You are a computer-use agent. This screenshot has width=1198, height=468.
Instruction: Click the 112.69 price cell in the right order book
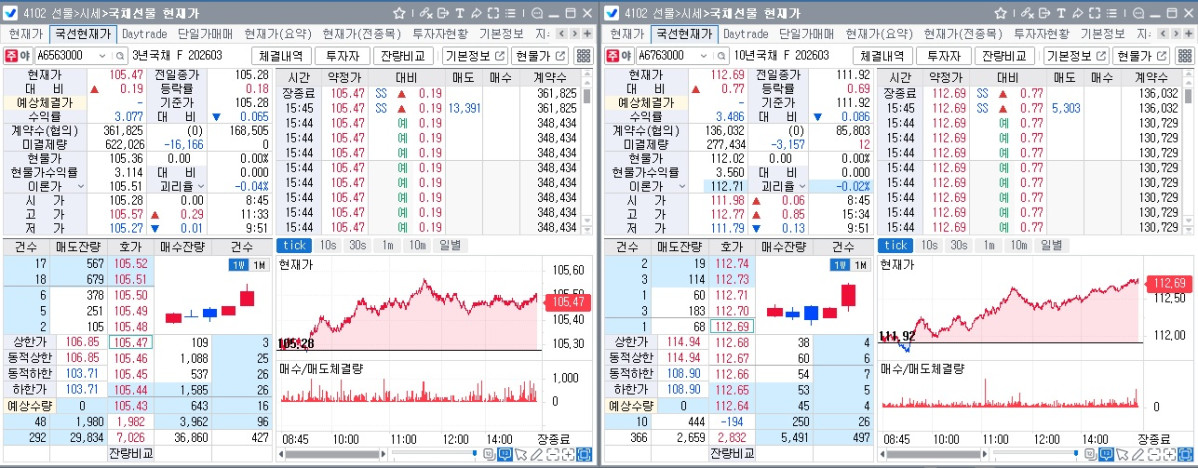[732, 327]
